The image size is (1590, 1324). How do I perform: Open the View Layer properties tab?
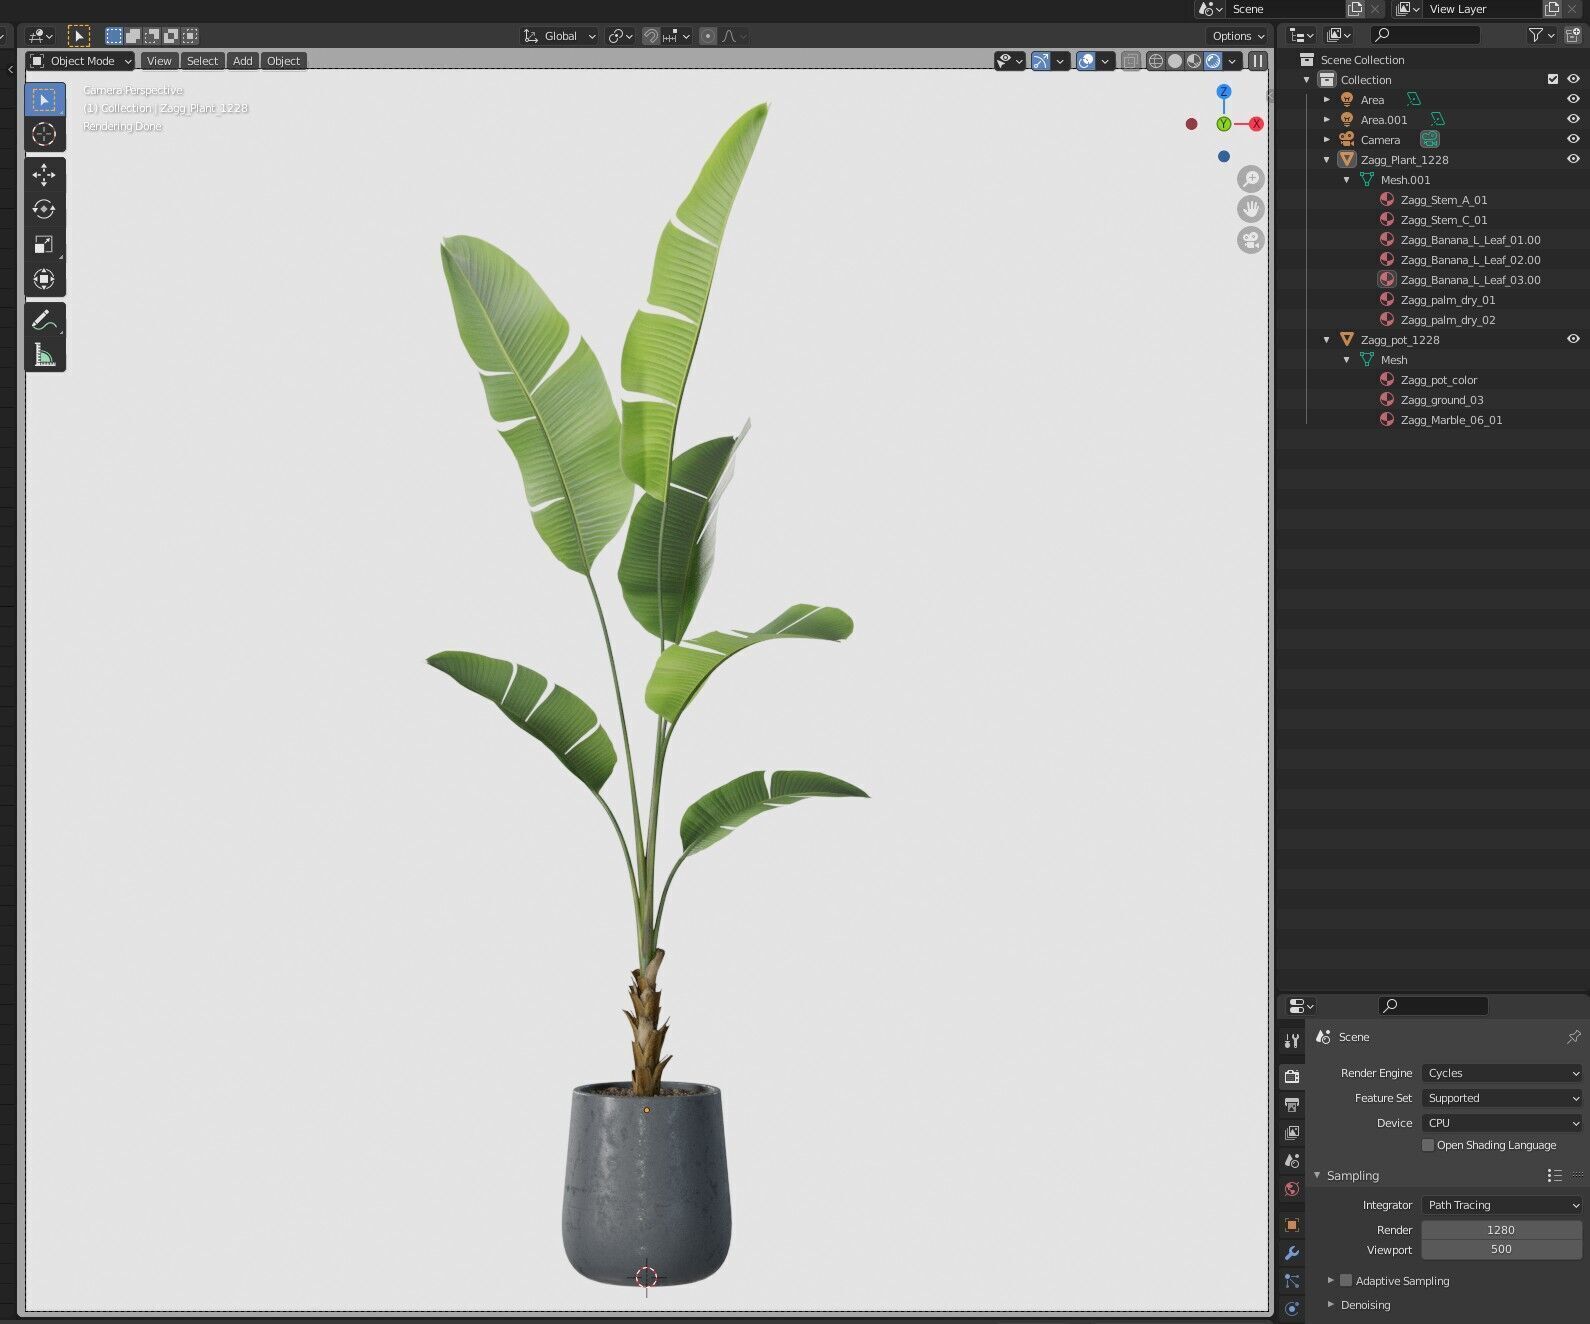click(x=1292, y=1132)
